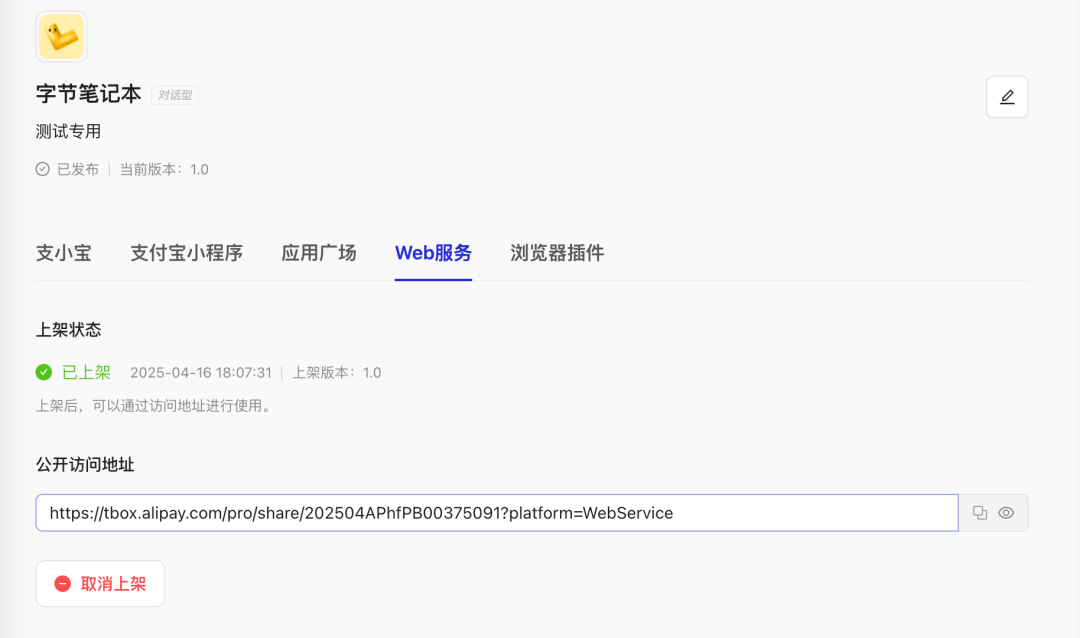1080x638 pixels.
Task: Copy the public access URL
Action: [979, 513]
